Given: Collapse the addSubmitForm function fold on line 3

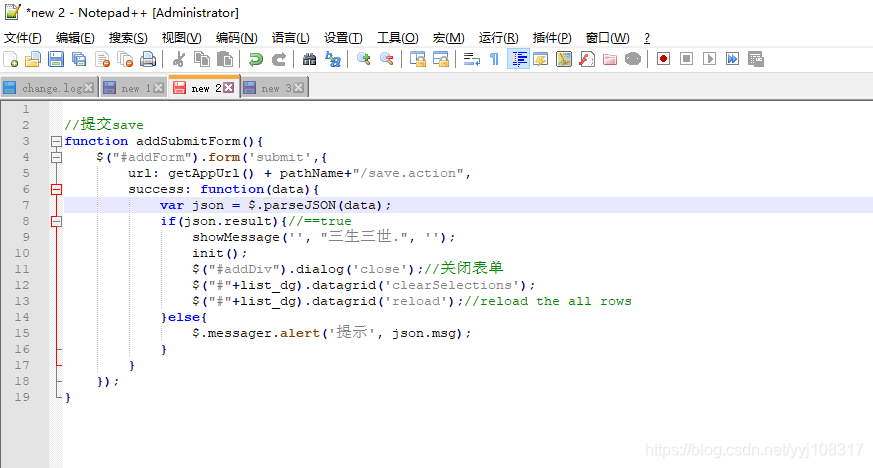Looking at the screenshot, I should coord(56,141).
